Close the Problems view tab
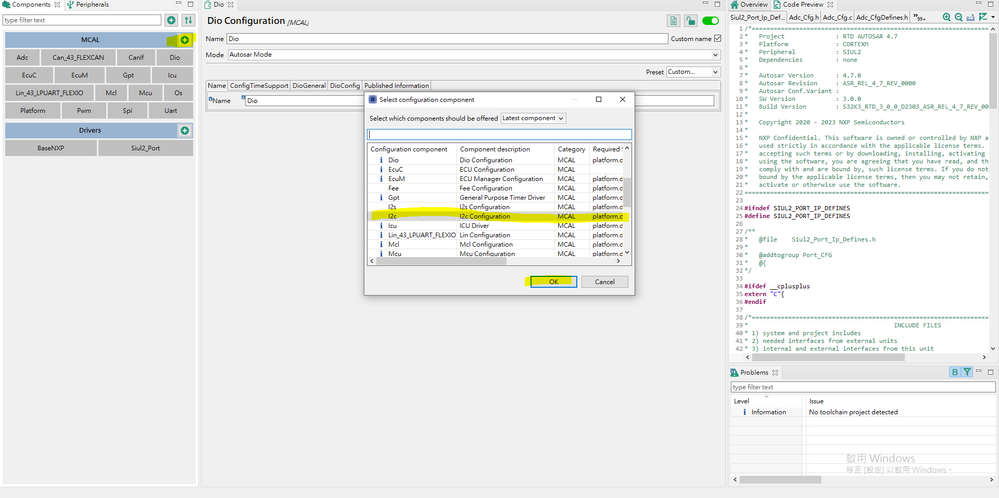Viewport: 999px width, 498px height. pyautogui.click(x=775, y=373)
